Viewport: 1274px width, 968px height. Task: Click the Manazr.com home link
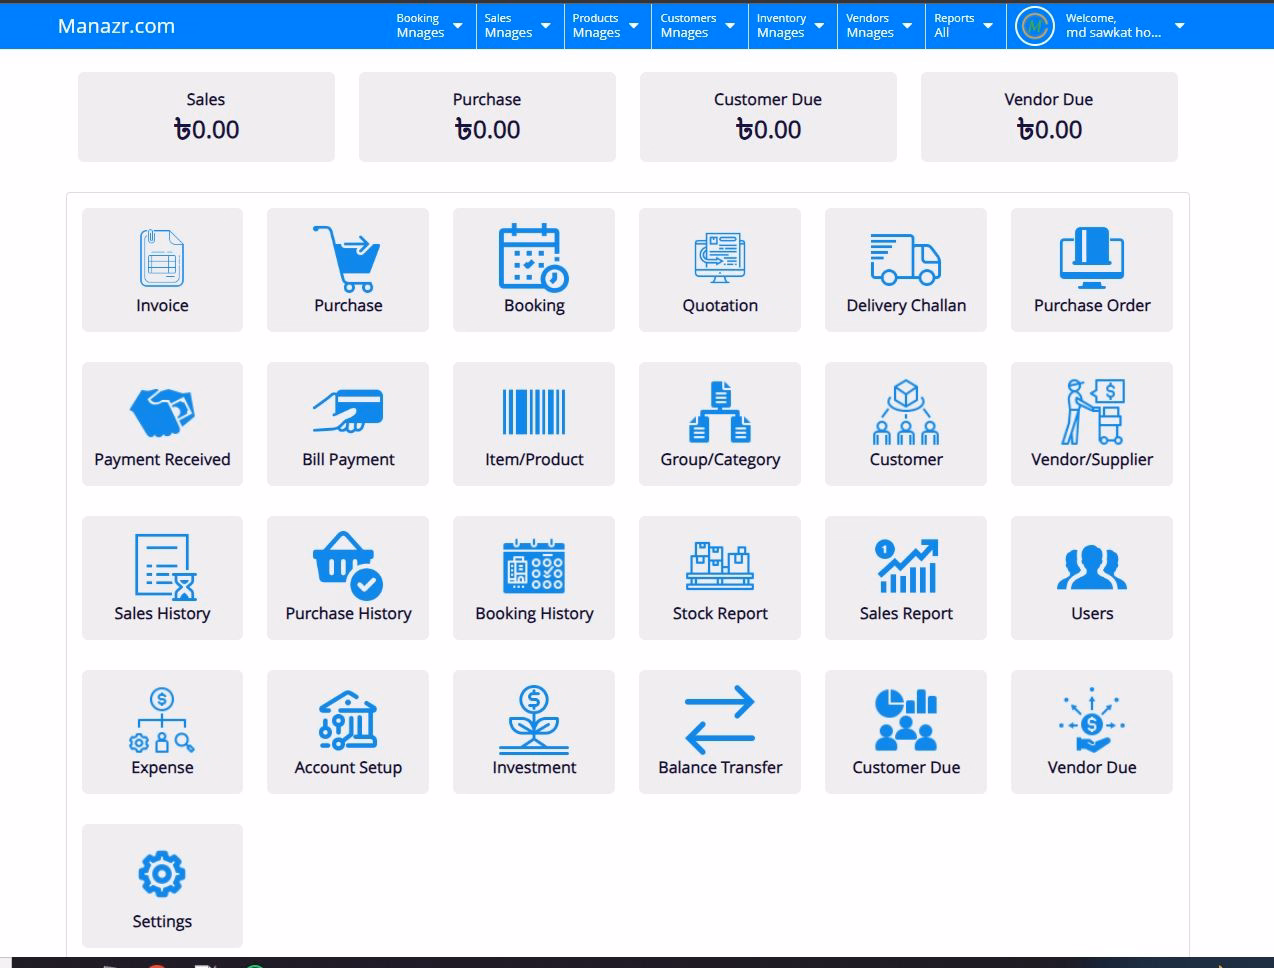116,25
